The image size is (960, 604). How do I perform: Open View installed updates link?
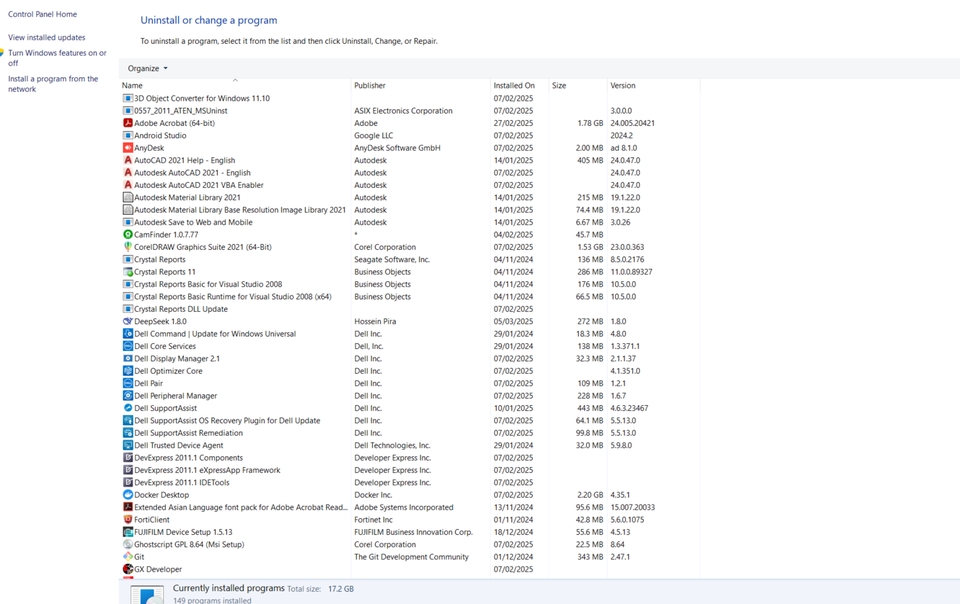tap(47, 37)
